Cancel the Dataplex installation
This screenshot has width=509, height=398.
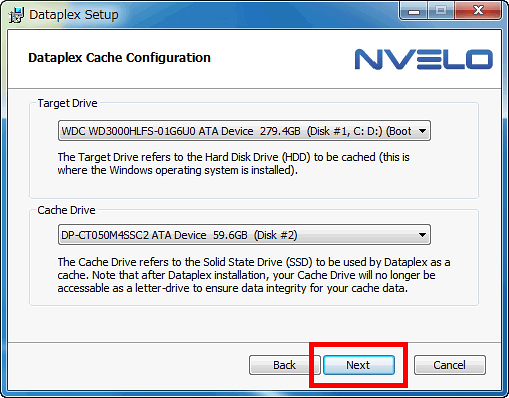[449, 365]
